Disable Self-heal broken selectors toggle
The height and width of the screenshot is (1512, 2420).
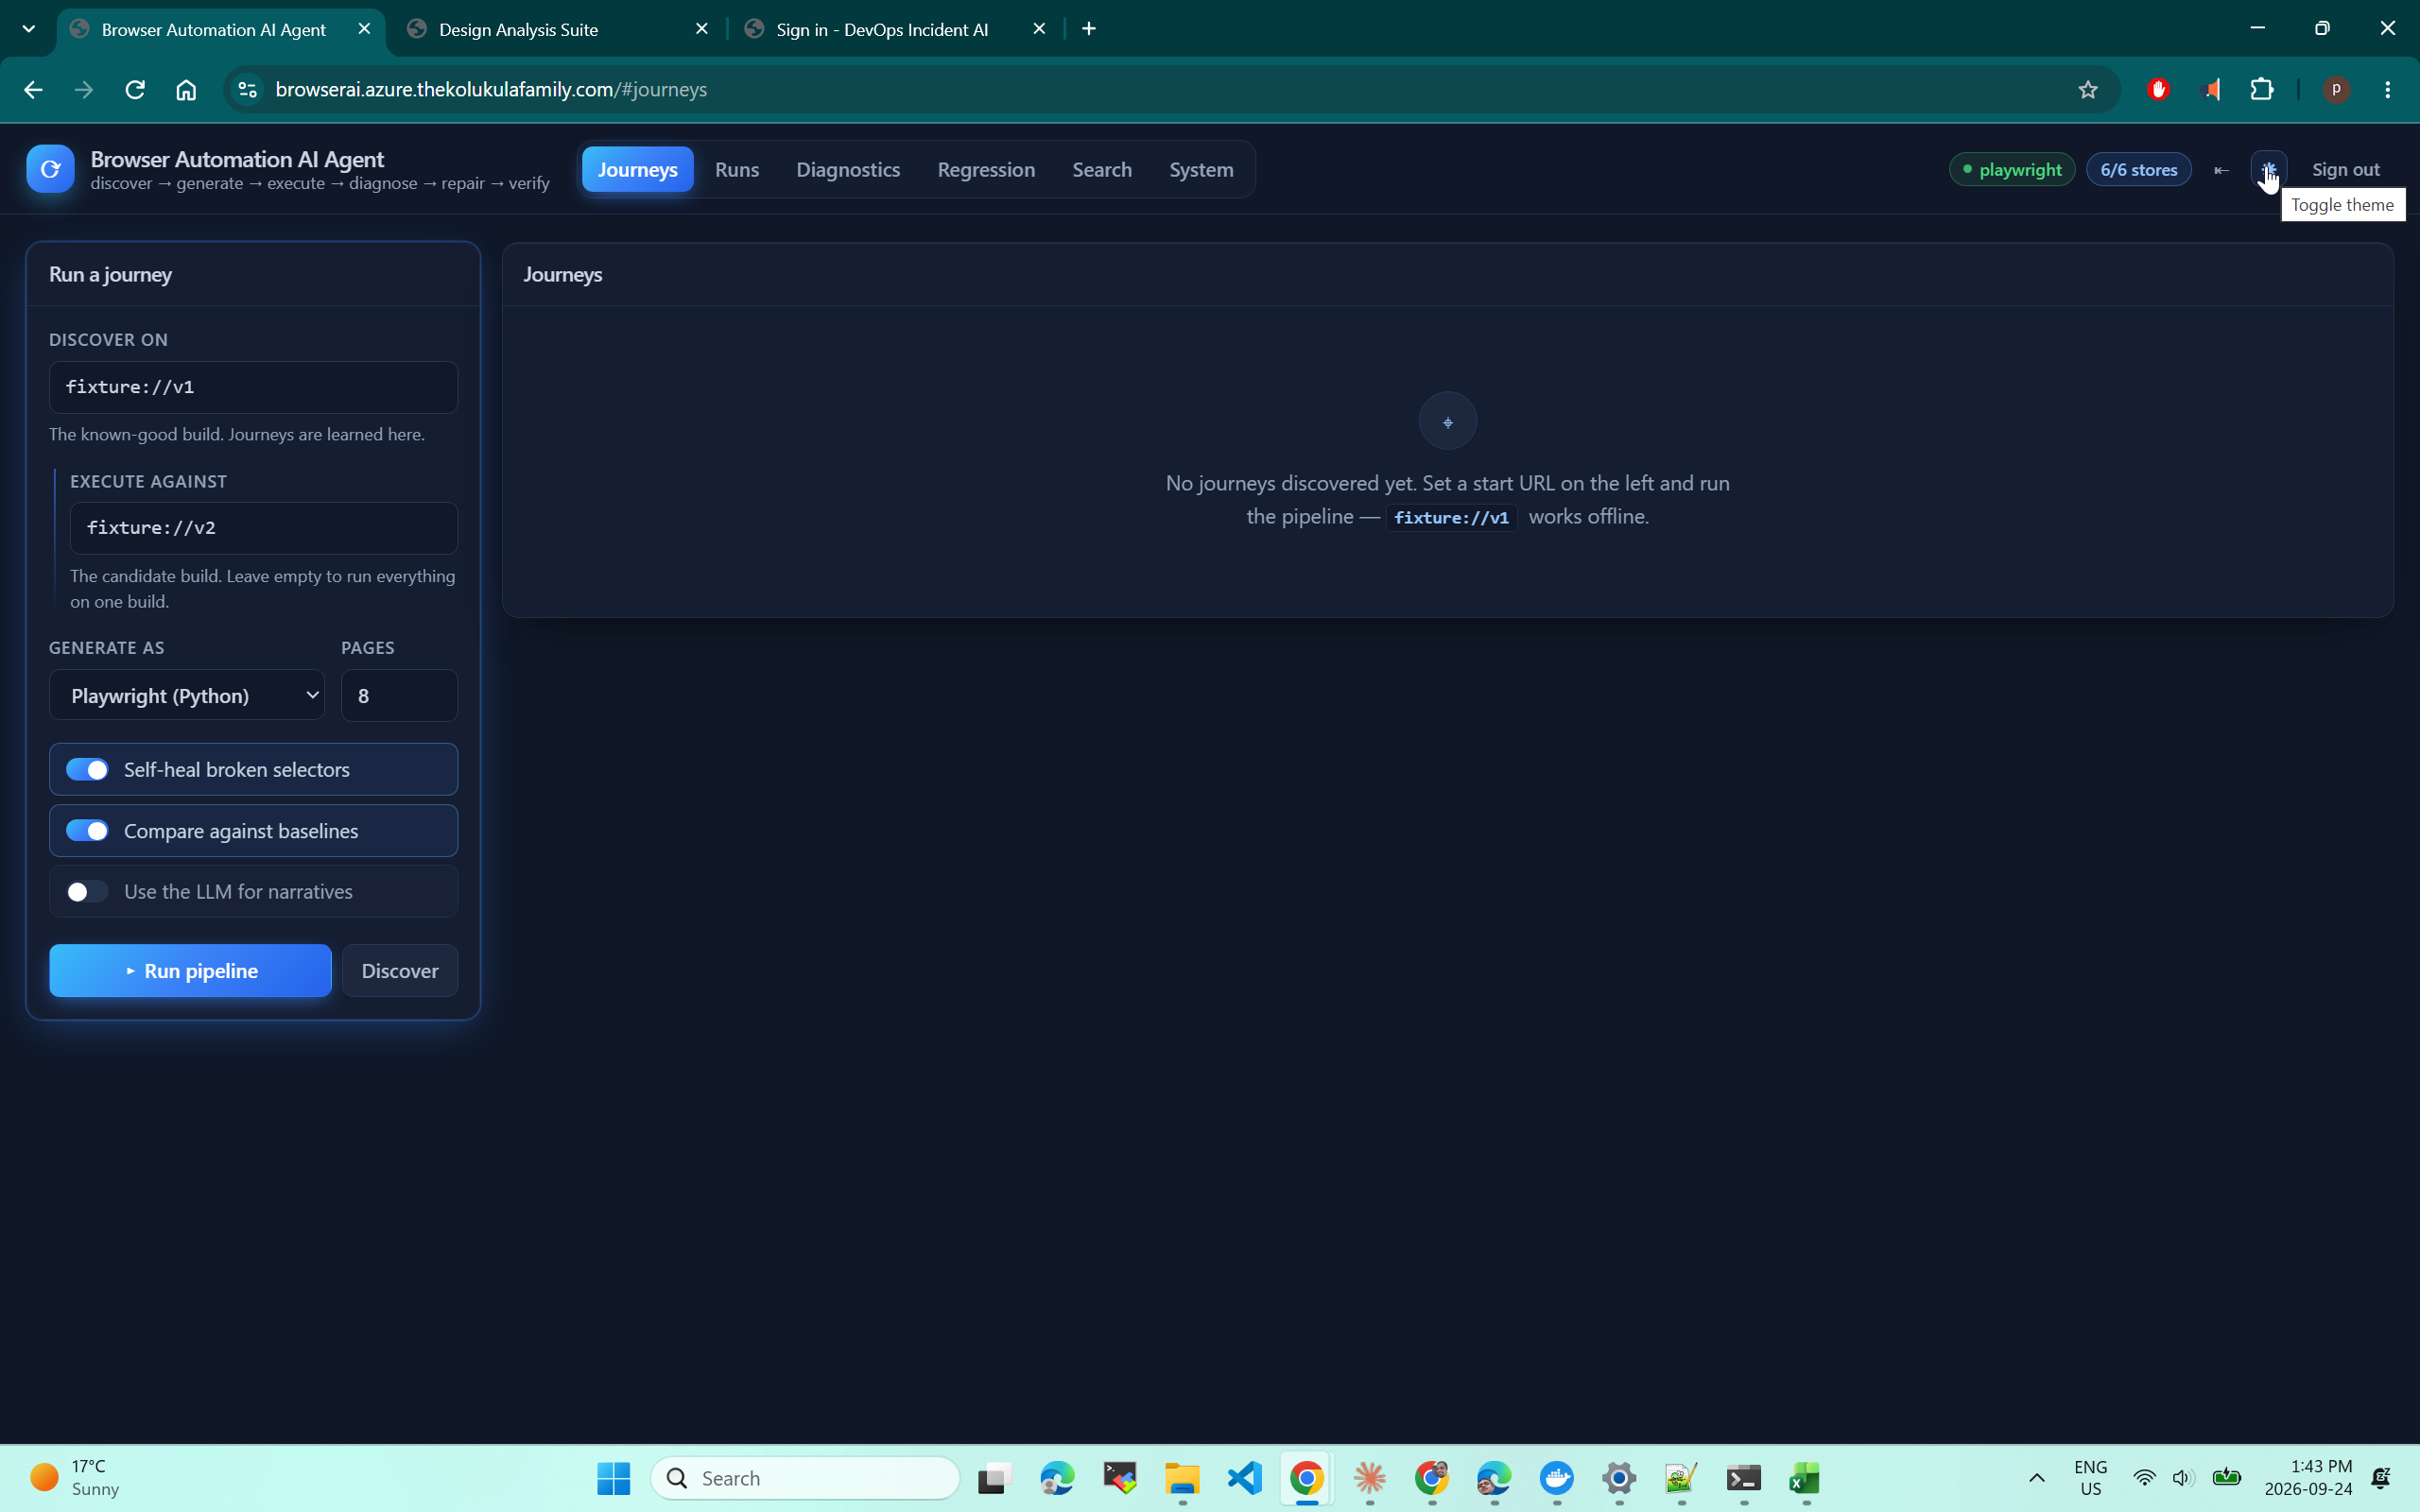coord(87,769)
